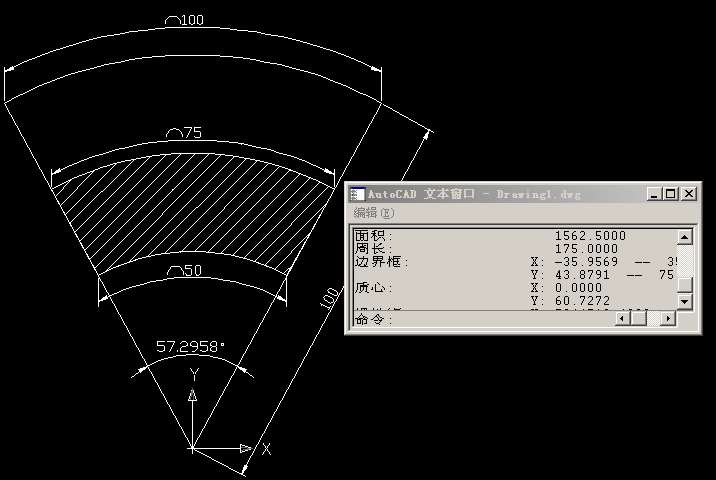Image resolution: width=716 pixels, height=480 pixels.
Task: Select bounding box Y value 43.8791
Action: click(x=582, y=275)
